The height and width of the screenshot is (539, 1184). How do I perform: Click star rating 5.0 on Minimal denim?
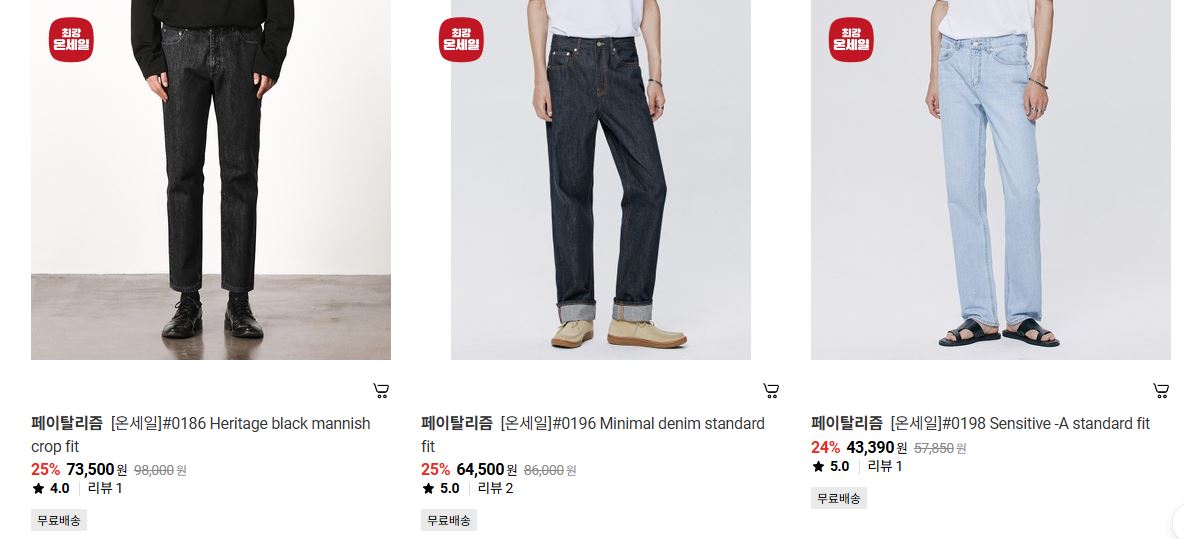(441, 488)
